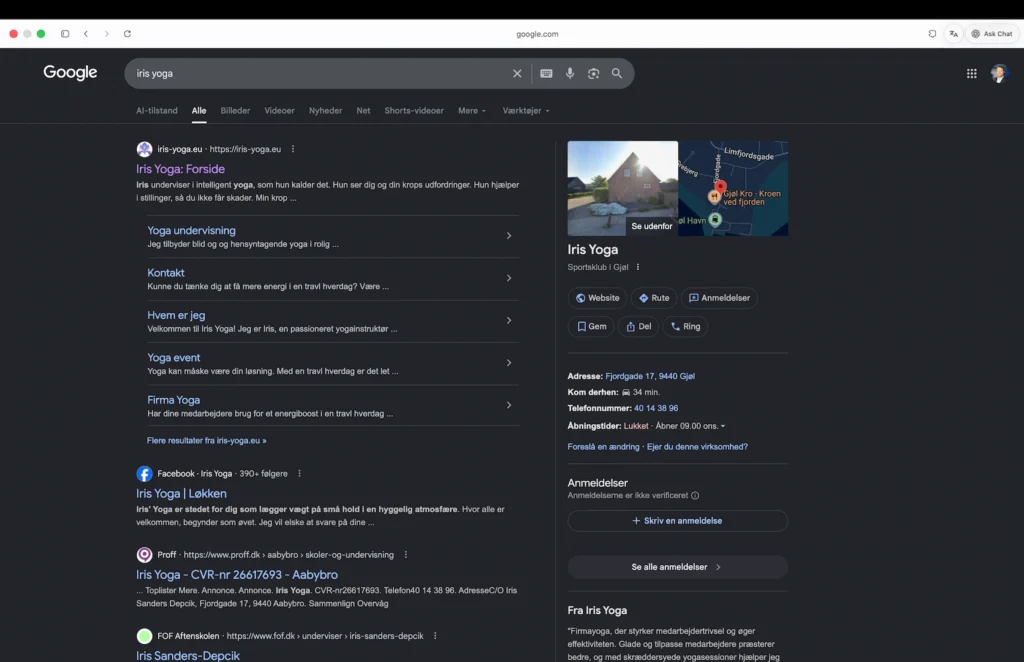Expand opening hours next to Åbner 09.00 ons.
The width and height of the screenshot is (1024, 662).
pyautogui.click(x=722, y=426)
